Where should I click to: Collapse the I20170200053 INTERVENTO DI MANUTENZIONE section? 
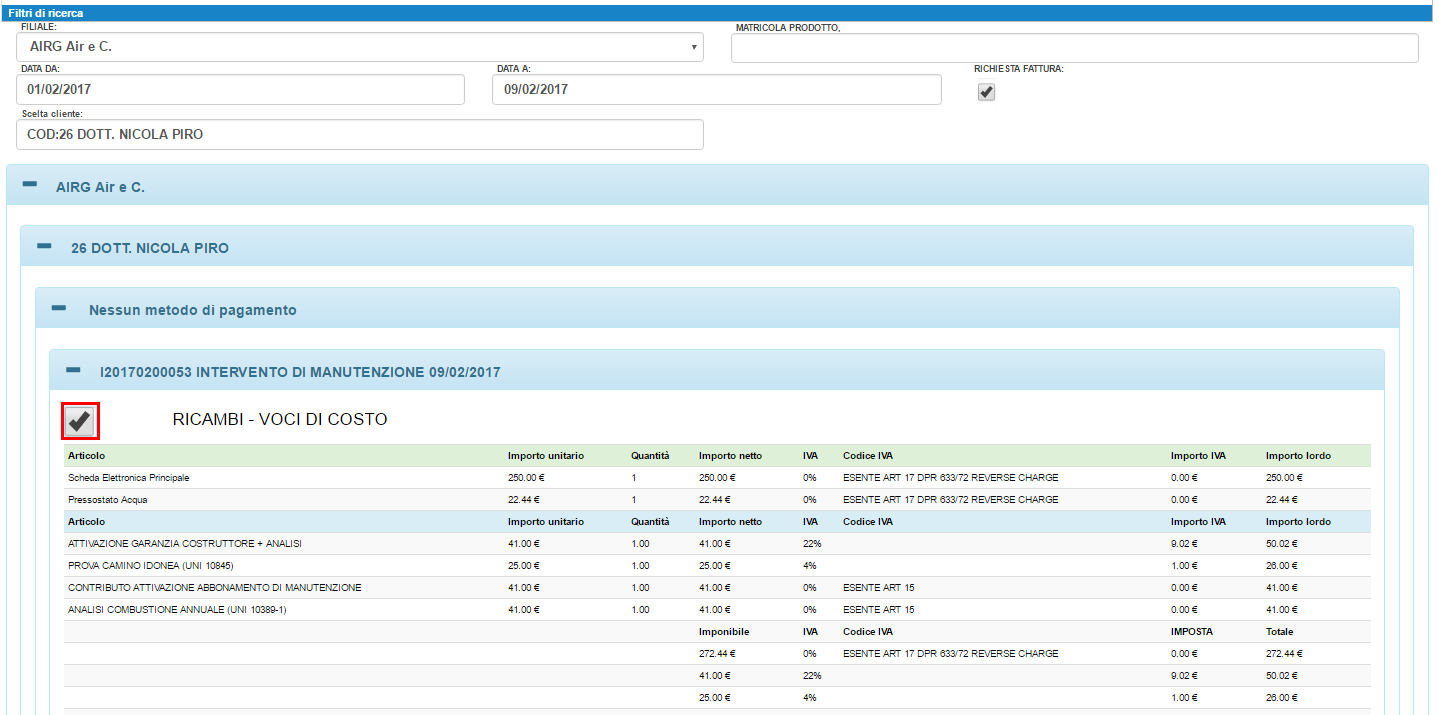coord(73,371)
